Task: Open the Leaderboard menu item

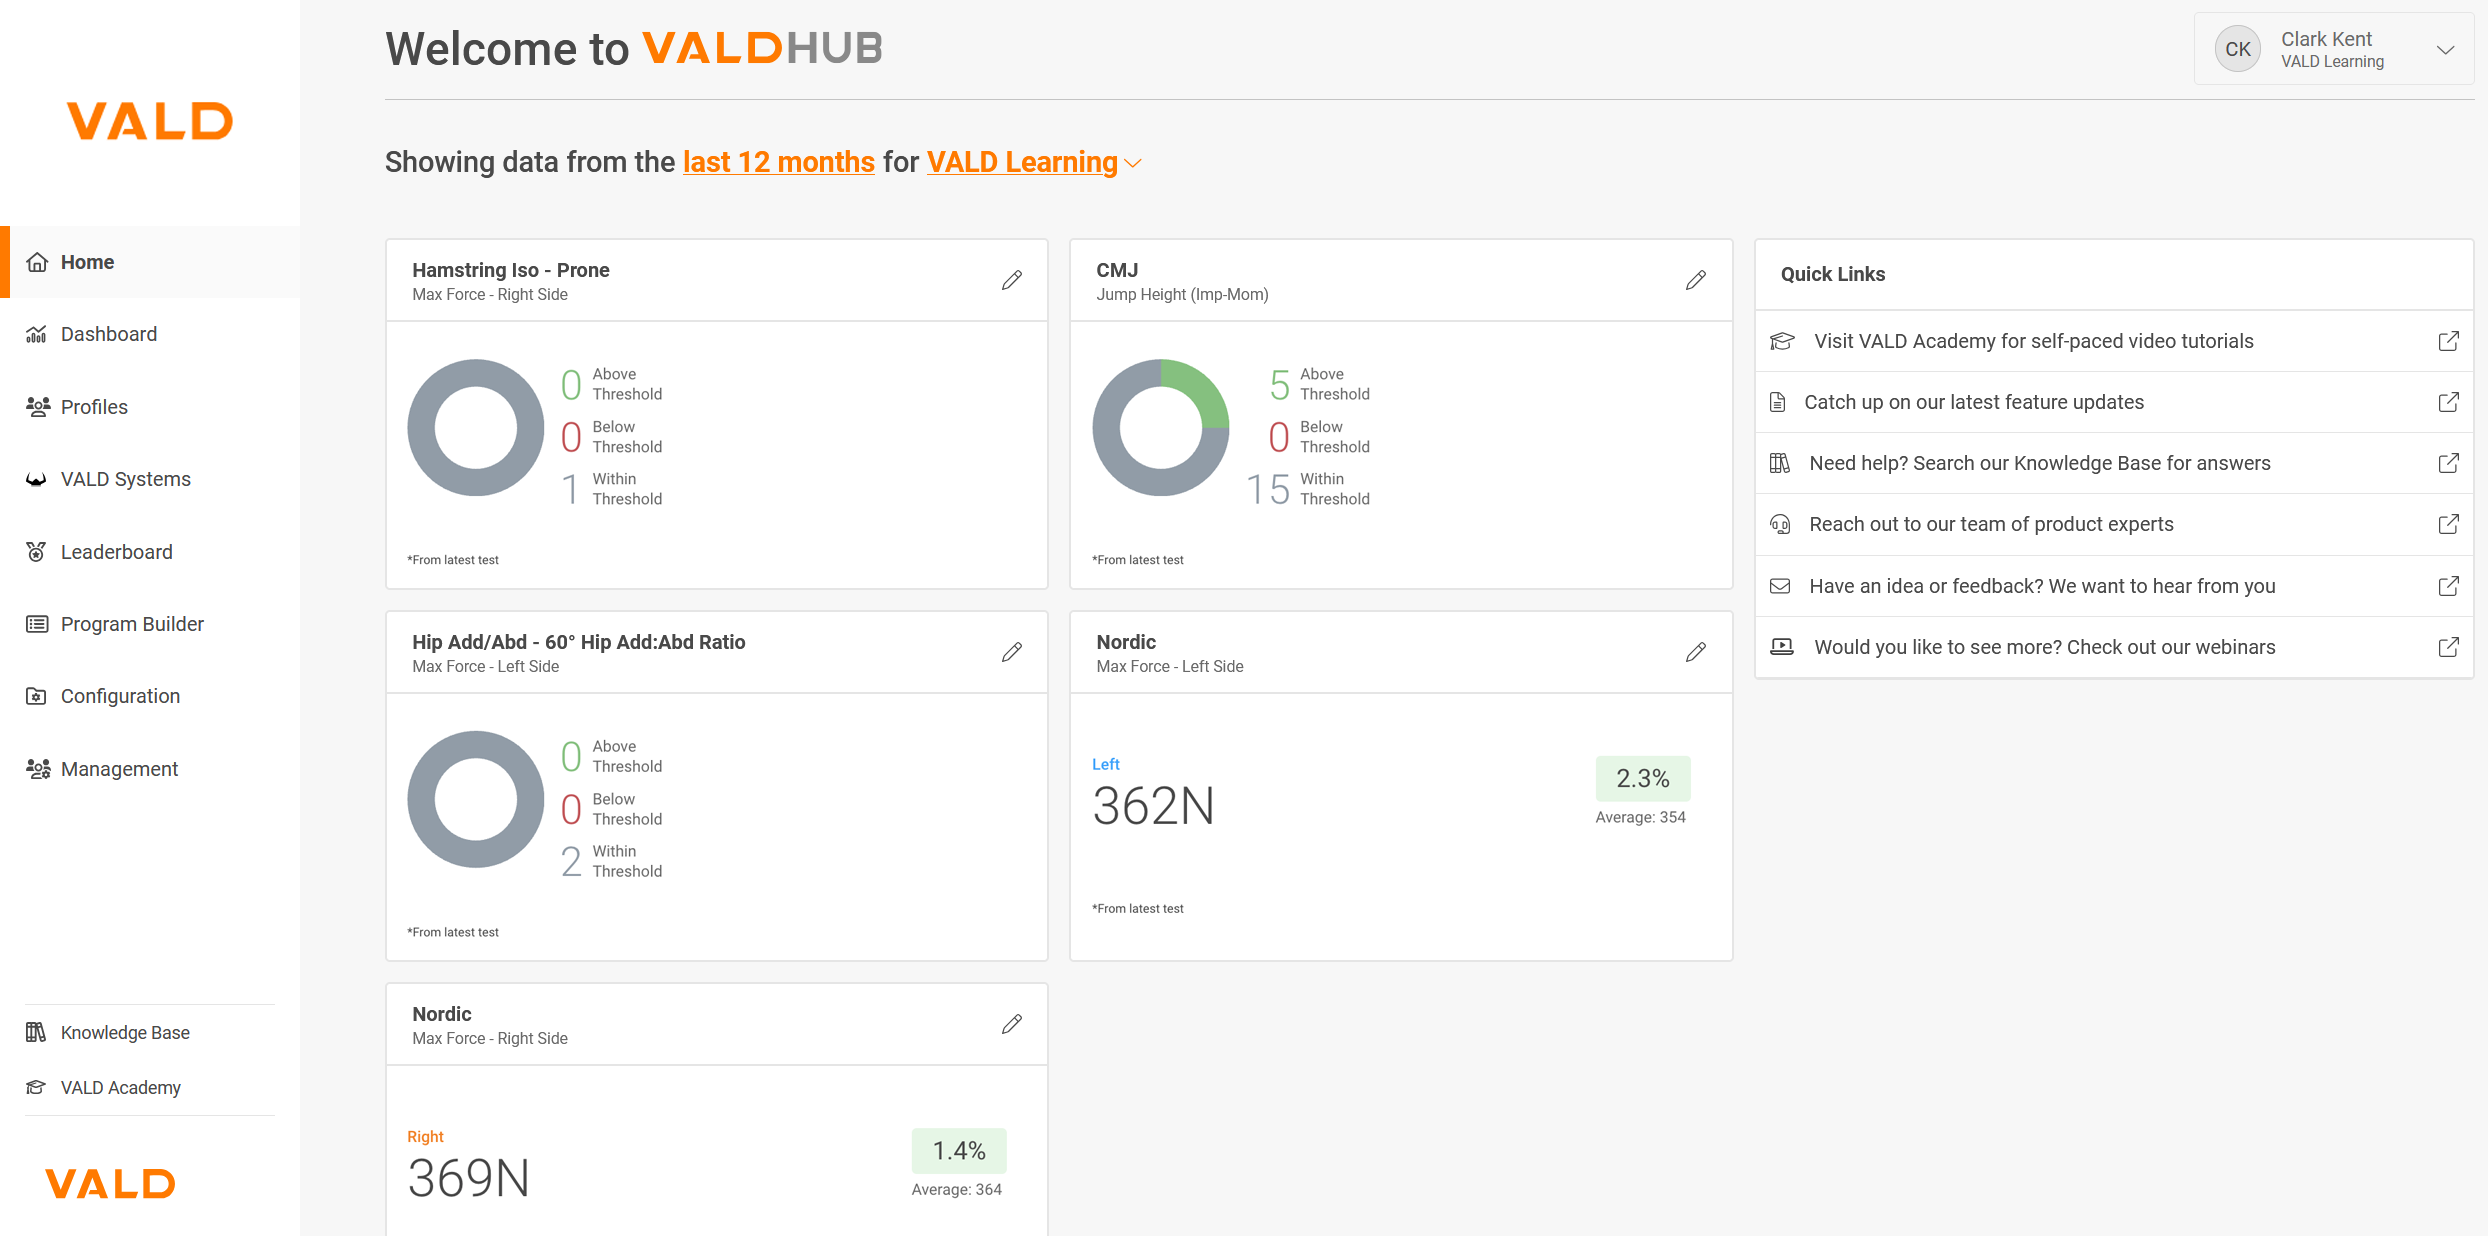Action: click(x=116, y=552)
